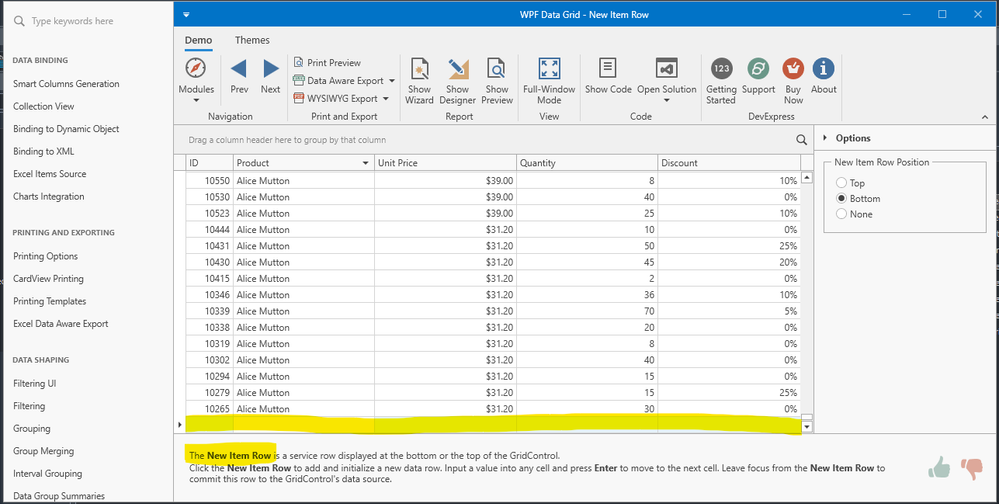Choose None for New Item Row Position
This screenshot has height=504, width=999.
coord(842,214)
